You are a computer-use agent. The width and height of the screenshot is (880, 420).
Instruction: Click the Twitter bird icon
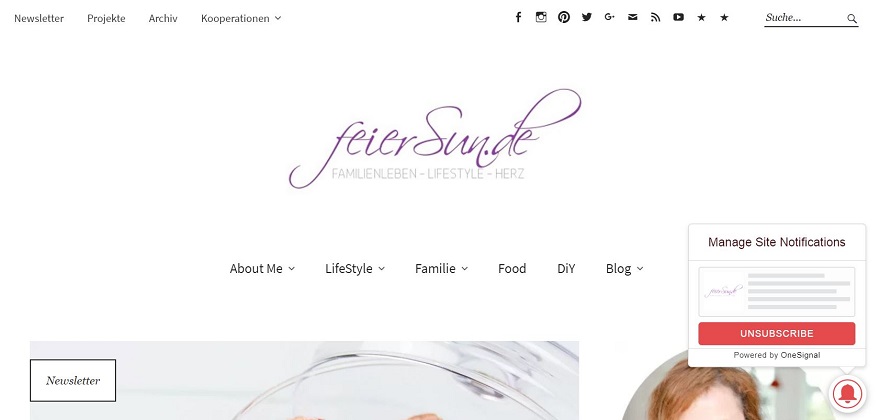pyautogui.click(x=587, y=17)
